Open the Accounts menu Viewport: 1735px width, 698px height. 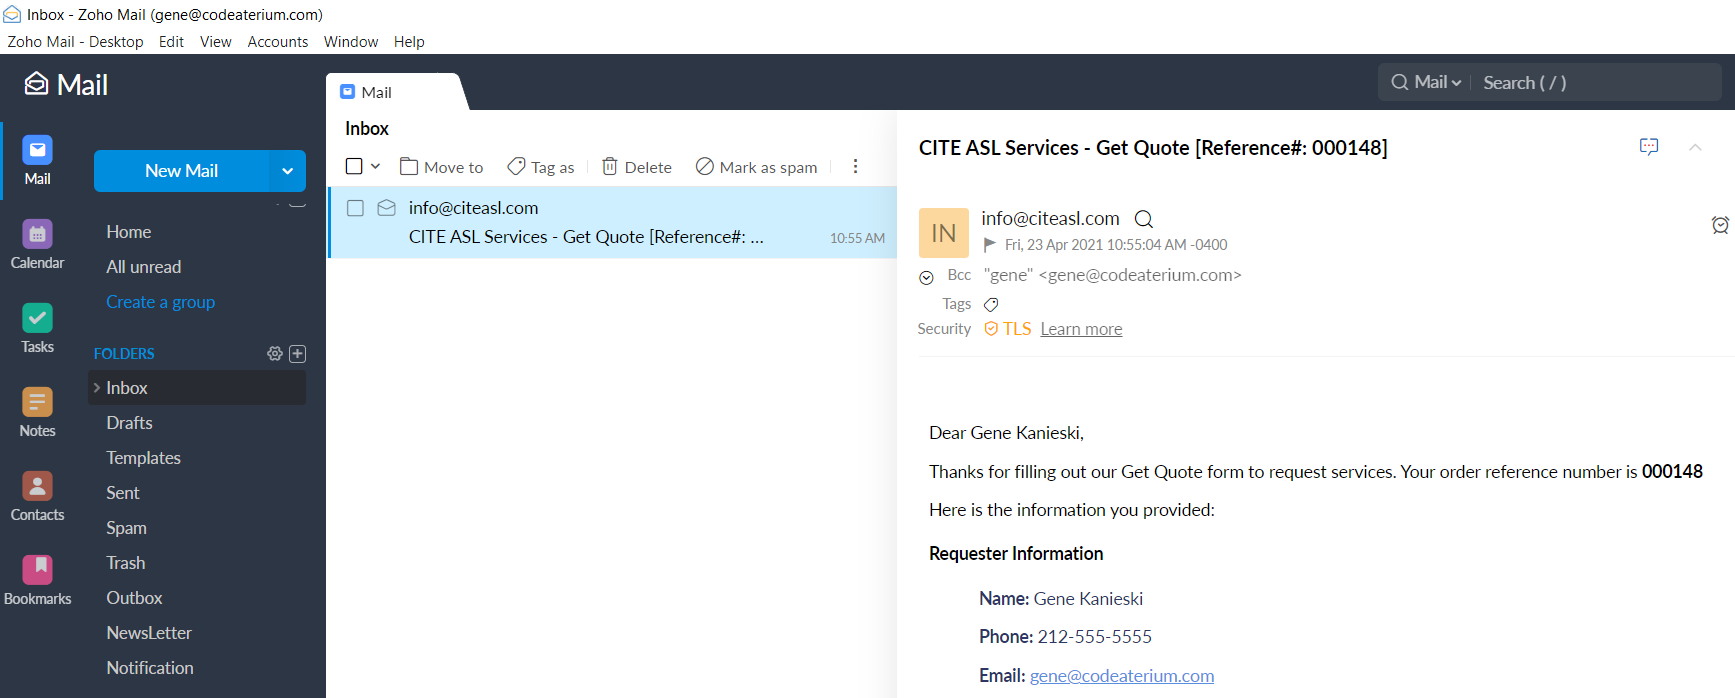click(278, 42)
